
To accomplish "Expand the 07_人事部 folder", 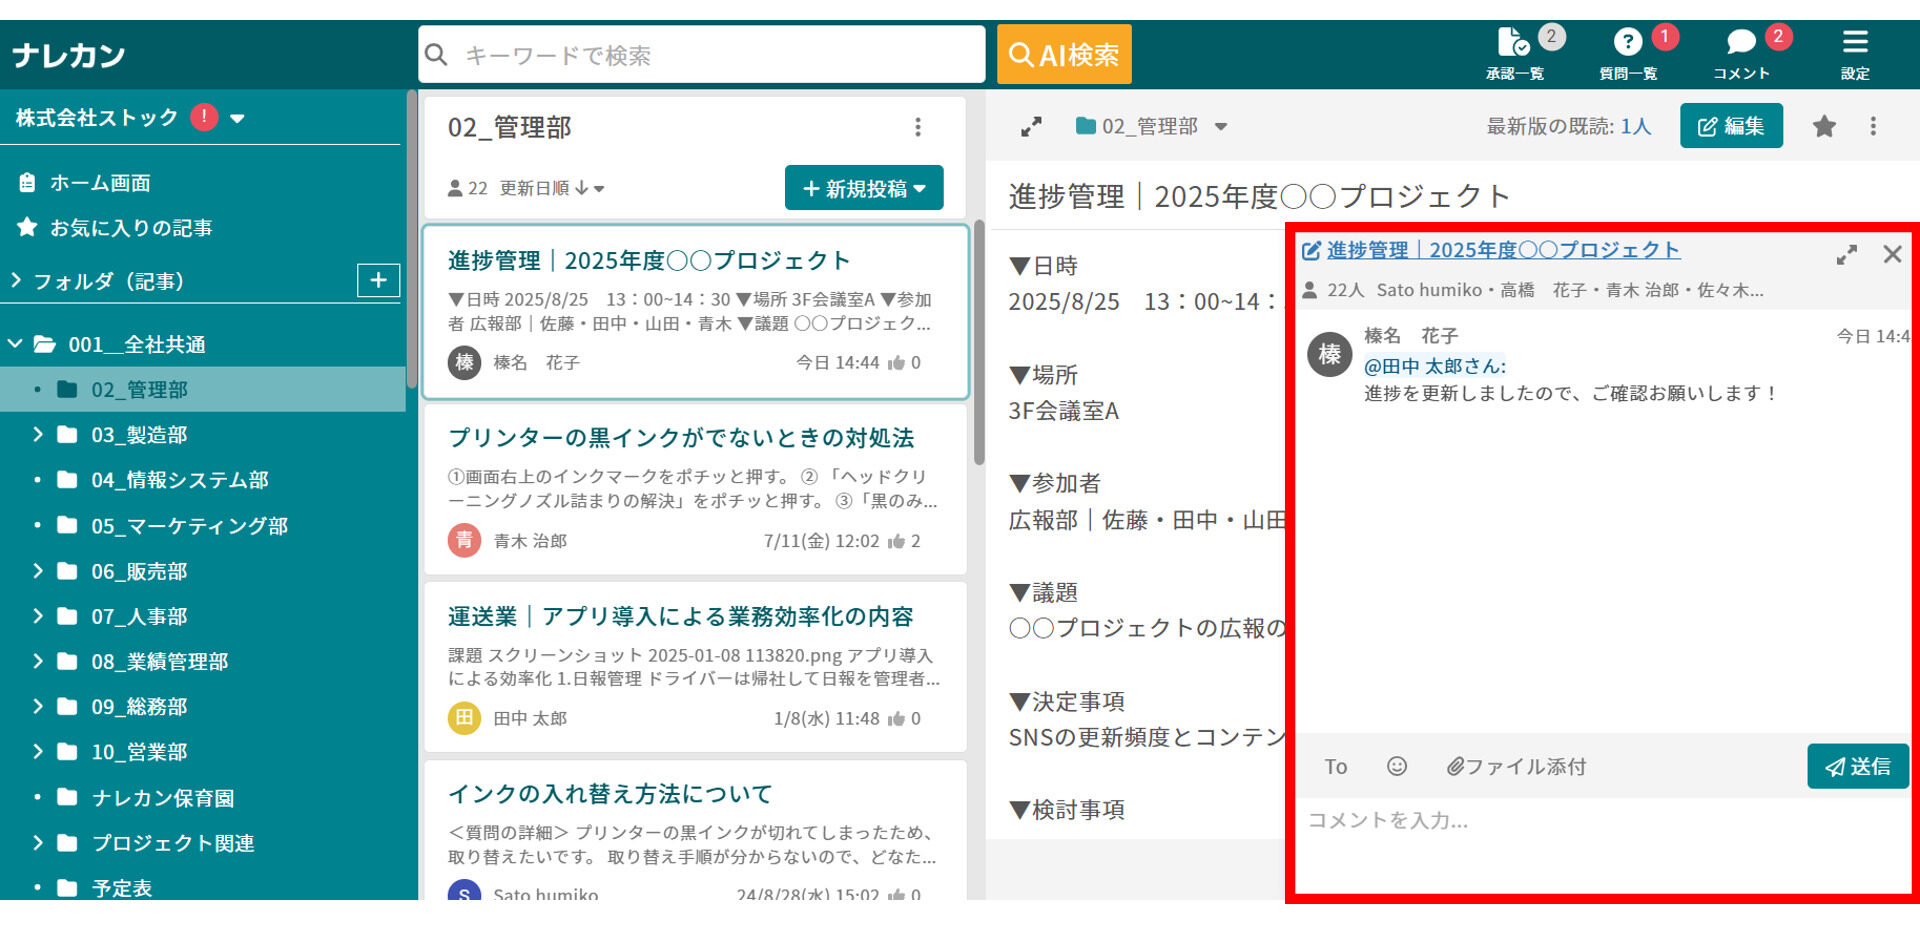I will [38, 616].
